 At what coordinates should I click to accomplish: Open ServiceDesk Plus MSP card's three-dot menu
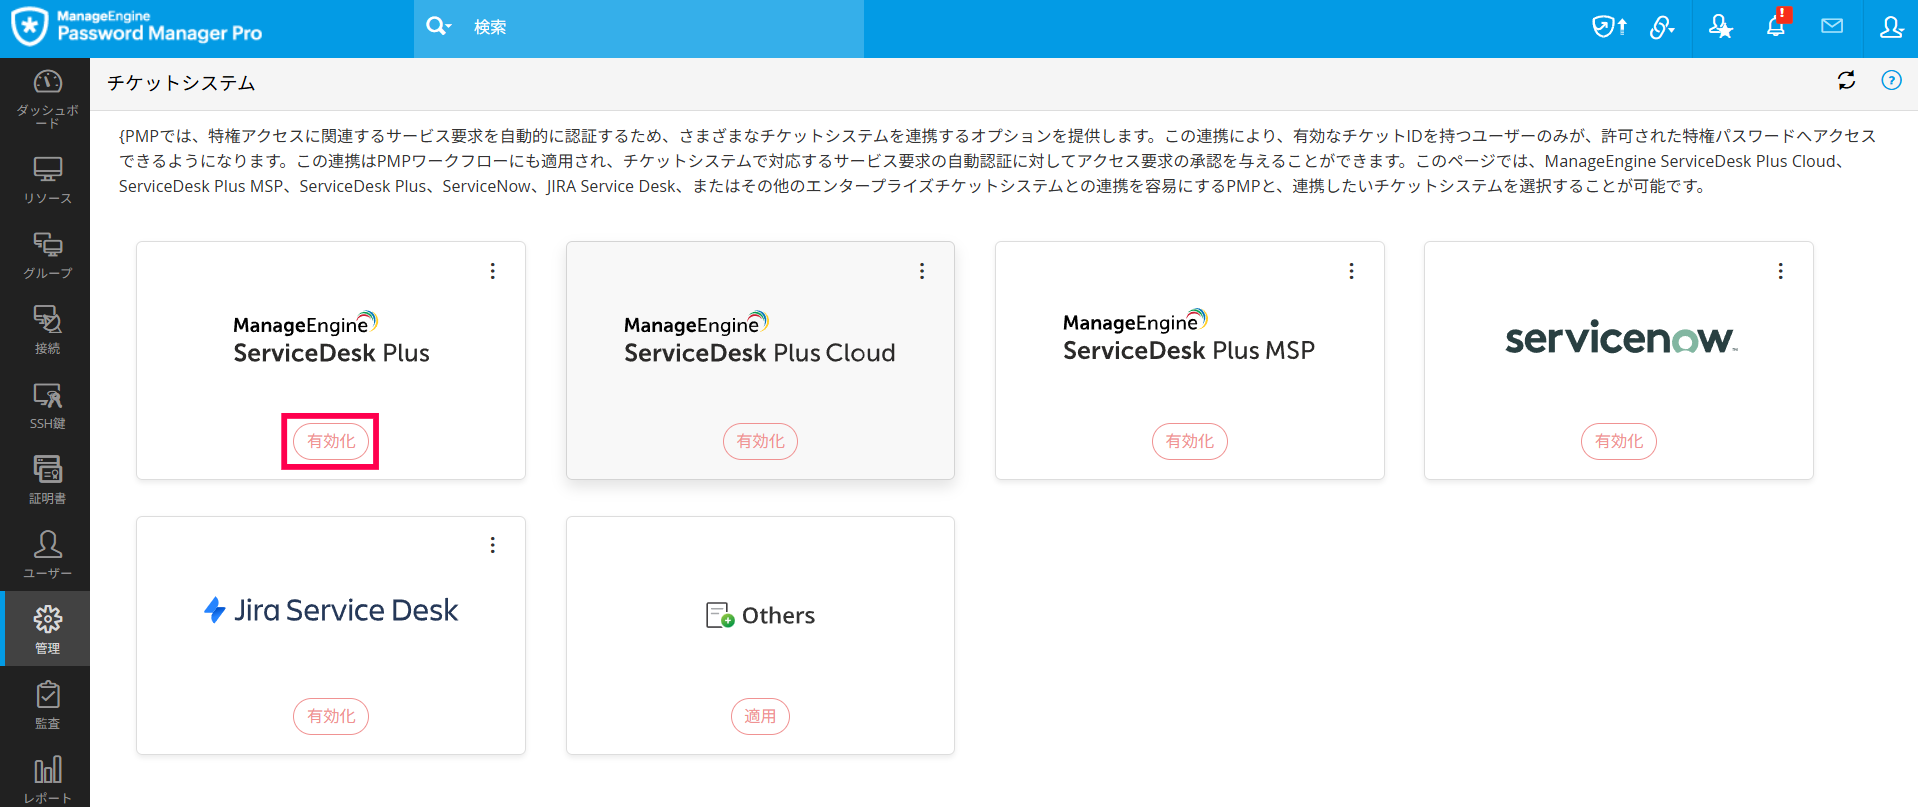coord(1351,271)
